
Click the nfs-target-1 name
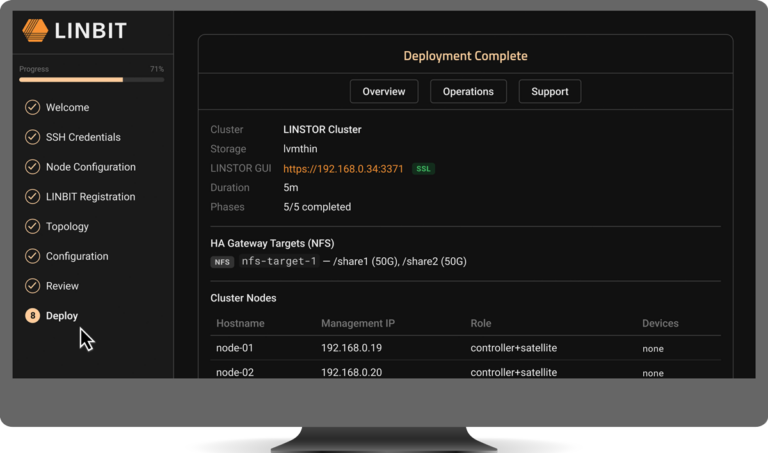click(x=279, y=261)
